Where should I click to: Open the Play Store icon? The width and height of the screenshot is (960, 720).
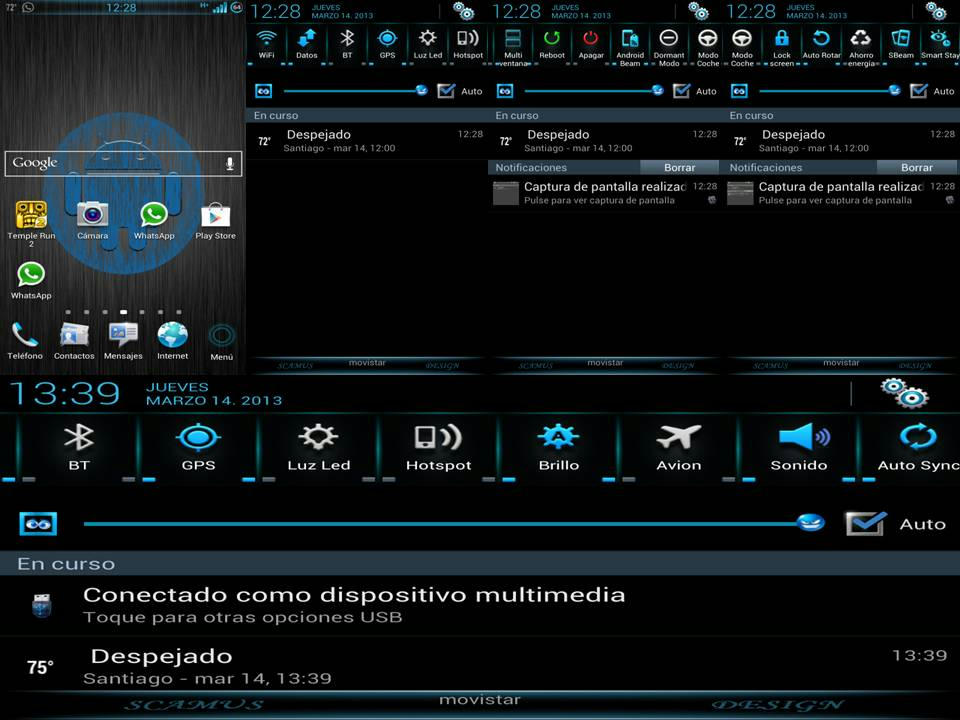tap(215, 216)
